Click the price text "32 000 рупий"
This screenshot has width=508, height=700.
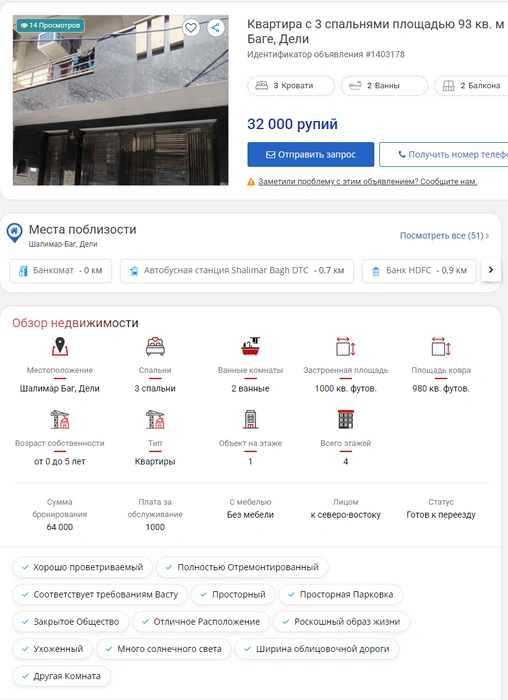tap(292, 124)
